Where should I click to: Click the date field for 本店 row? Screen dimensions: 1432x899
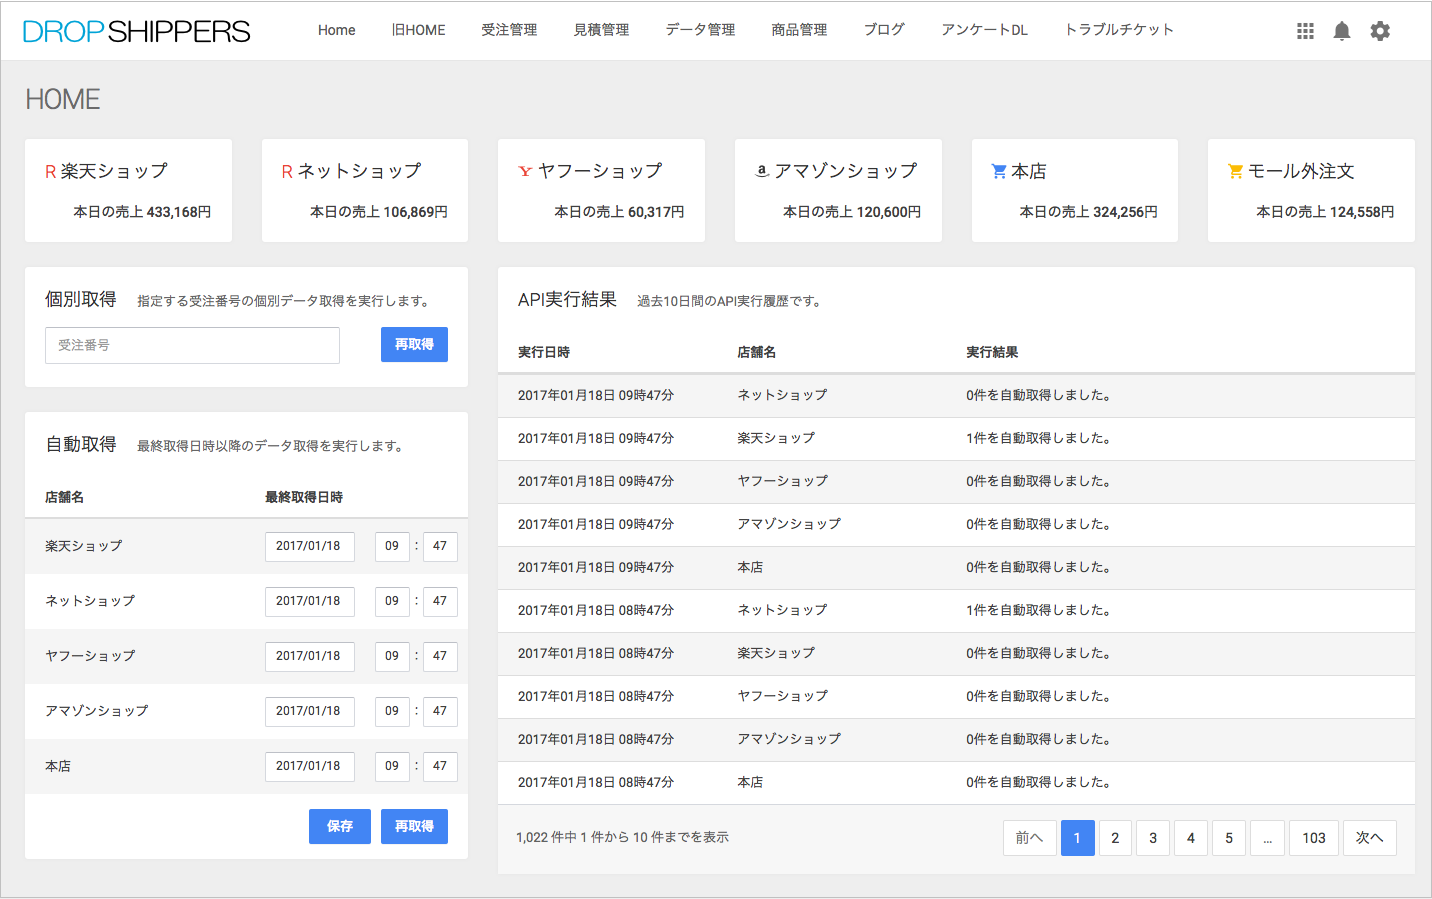click(x=309, y=767)
